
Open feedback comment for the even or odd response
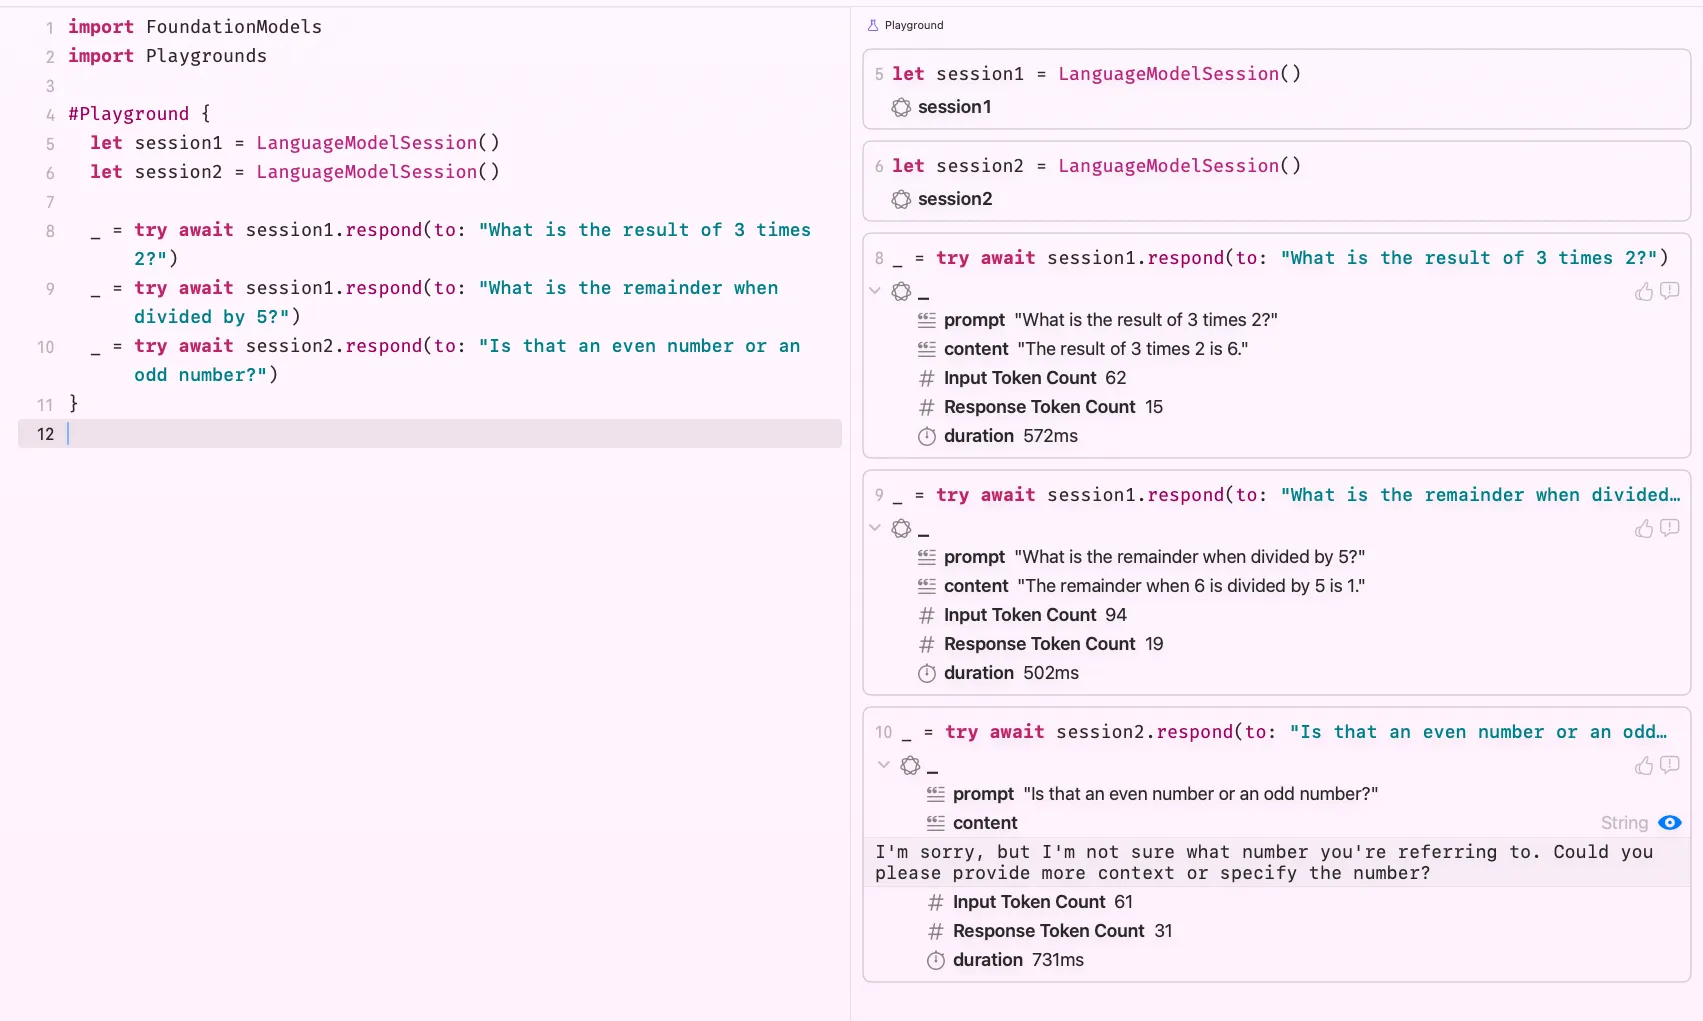click(1670, 765)
